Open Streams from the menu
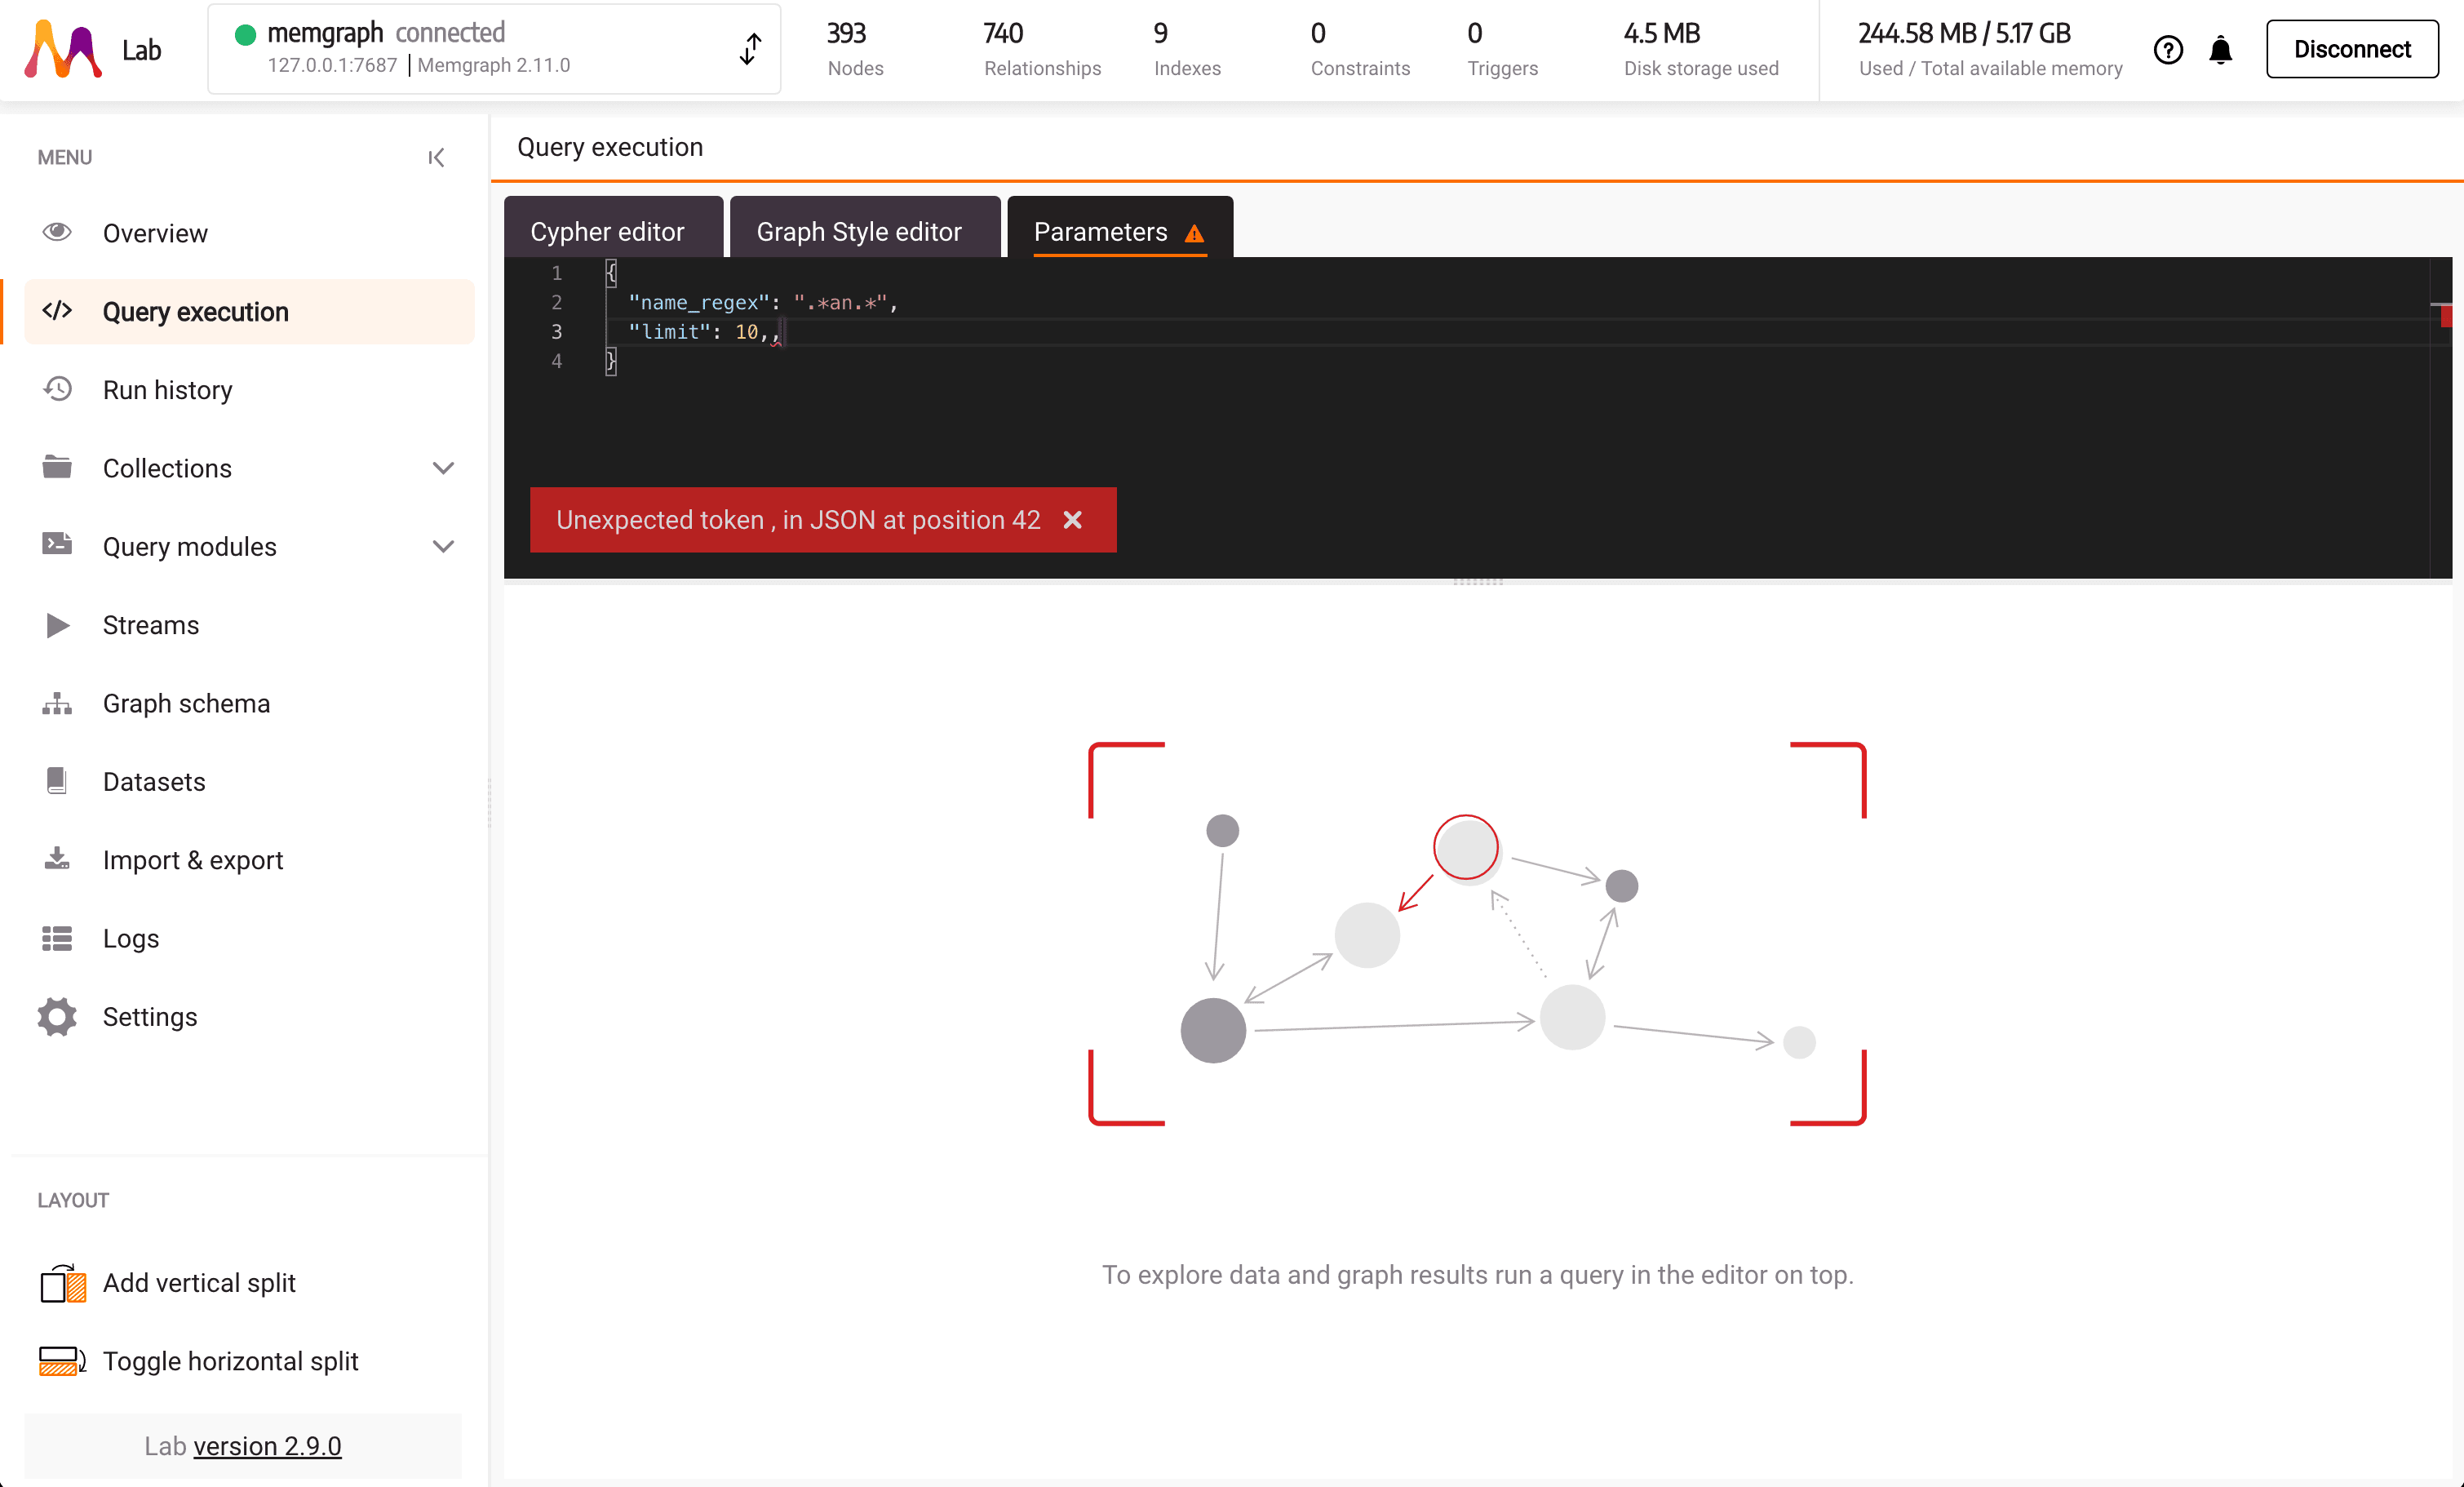Screen dimensions: 2464x1487 tap(249, 625)
